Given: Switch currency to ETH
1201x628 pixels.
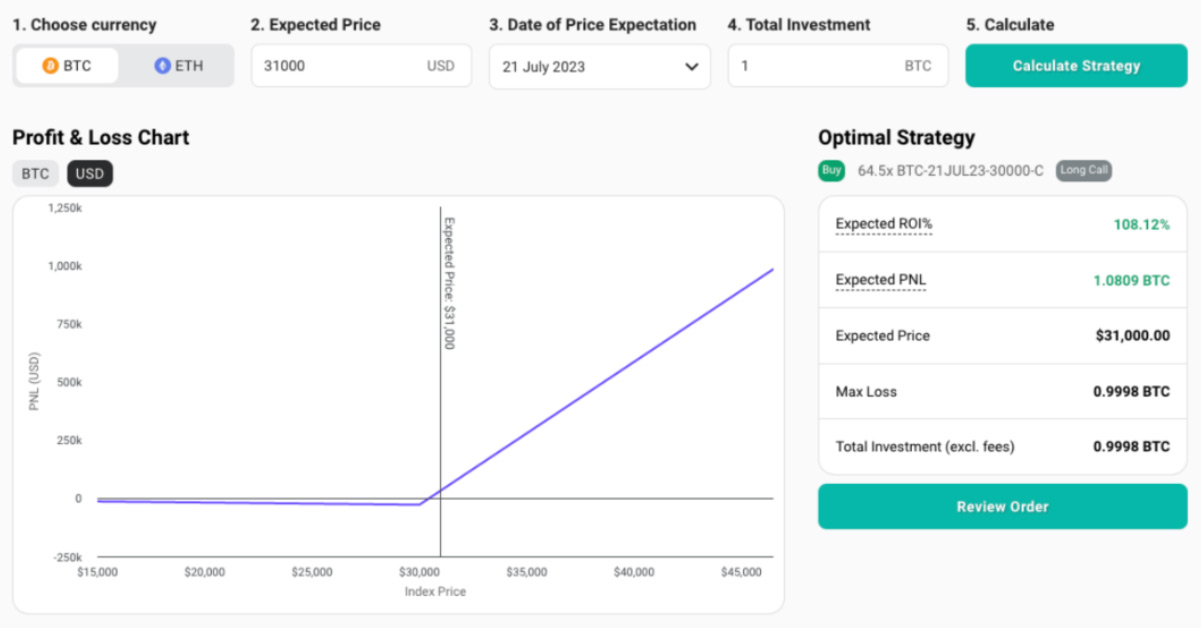Looking at the screenshot, I should pos(178,66).
